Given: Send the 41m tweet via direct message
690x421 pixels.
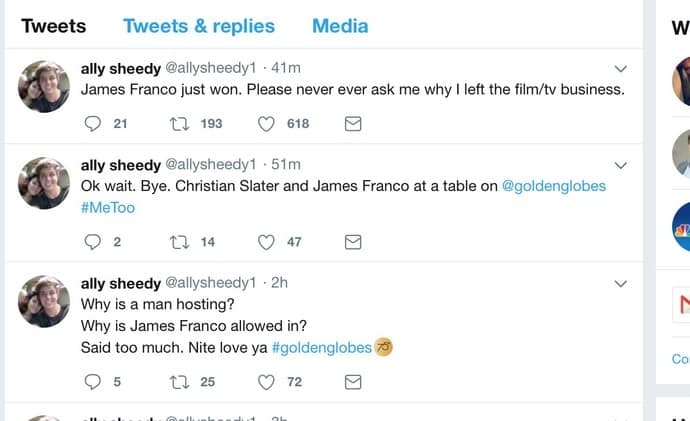Looking at the screenshot, I should (x=353, y=124).
